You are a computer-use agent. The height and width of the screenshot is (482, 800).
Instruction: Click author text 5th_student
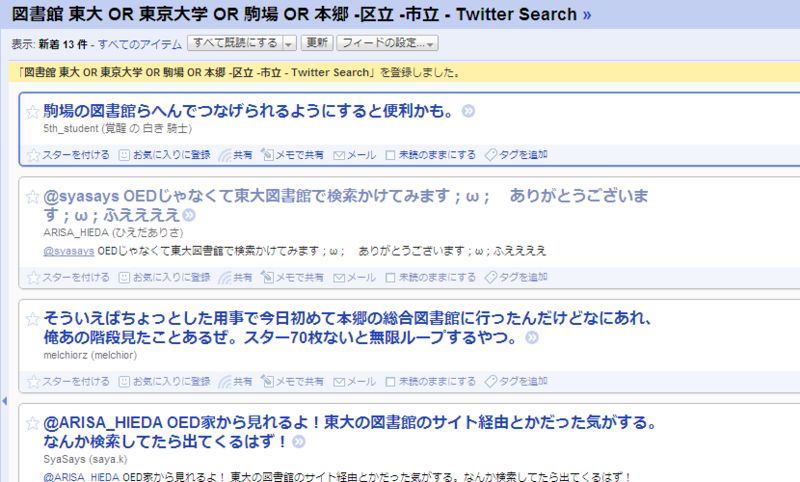[x=70, y=129]
